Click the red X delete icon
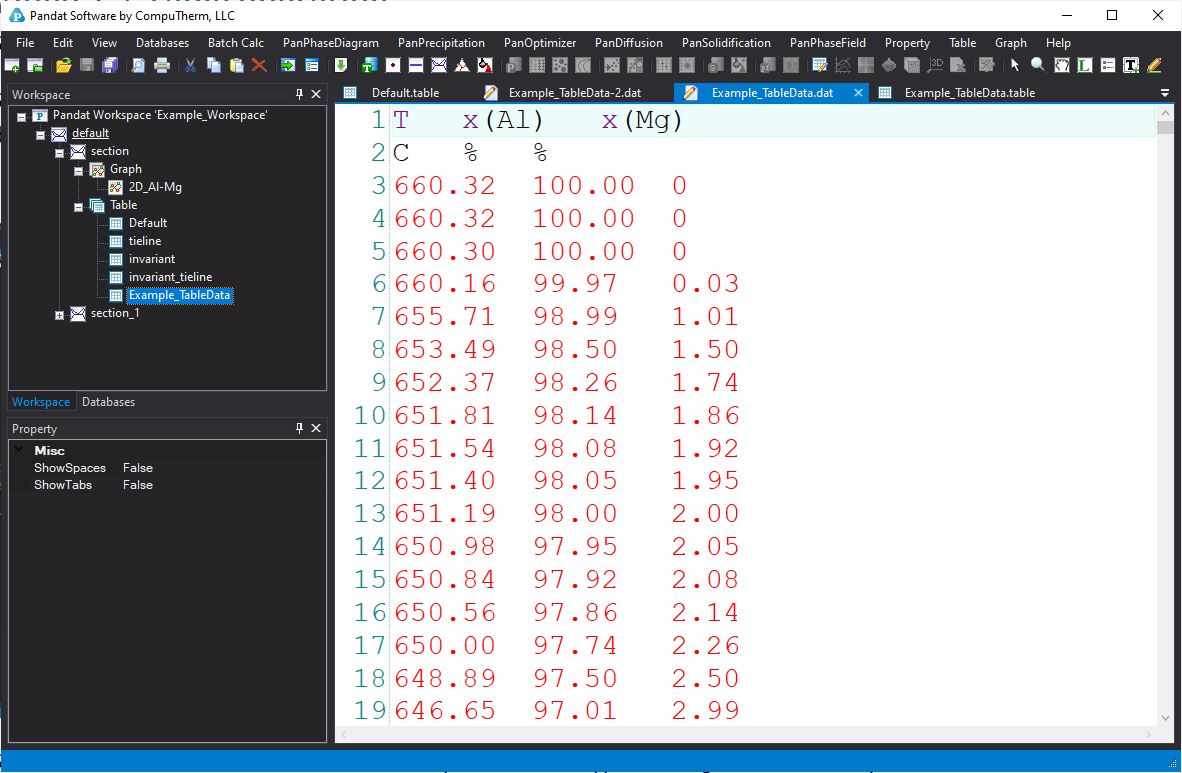This screenshot has height=773, width=1182. click(259, 65)
